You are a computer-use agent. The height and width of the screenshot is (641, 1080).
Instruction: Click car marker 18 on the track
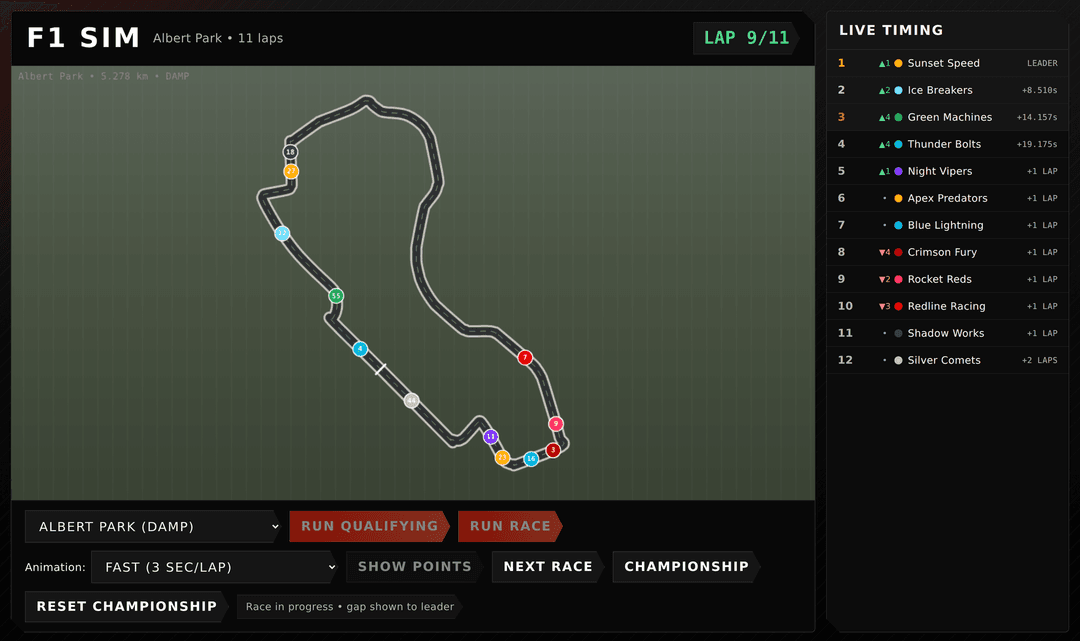[x=291, y=151]
